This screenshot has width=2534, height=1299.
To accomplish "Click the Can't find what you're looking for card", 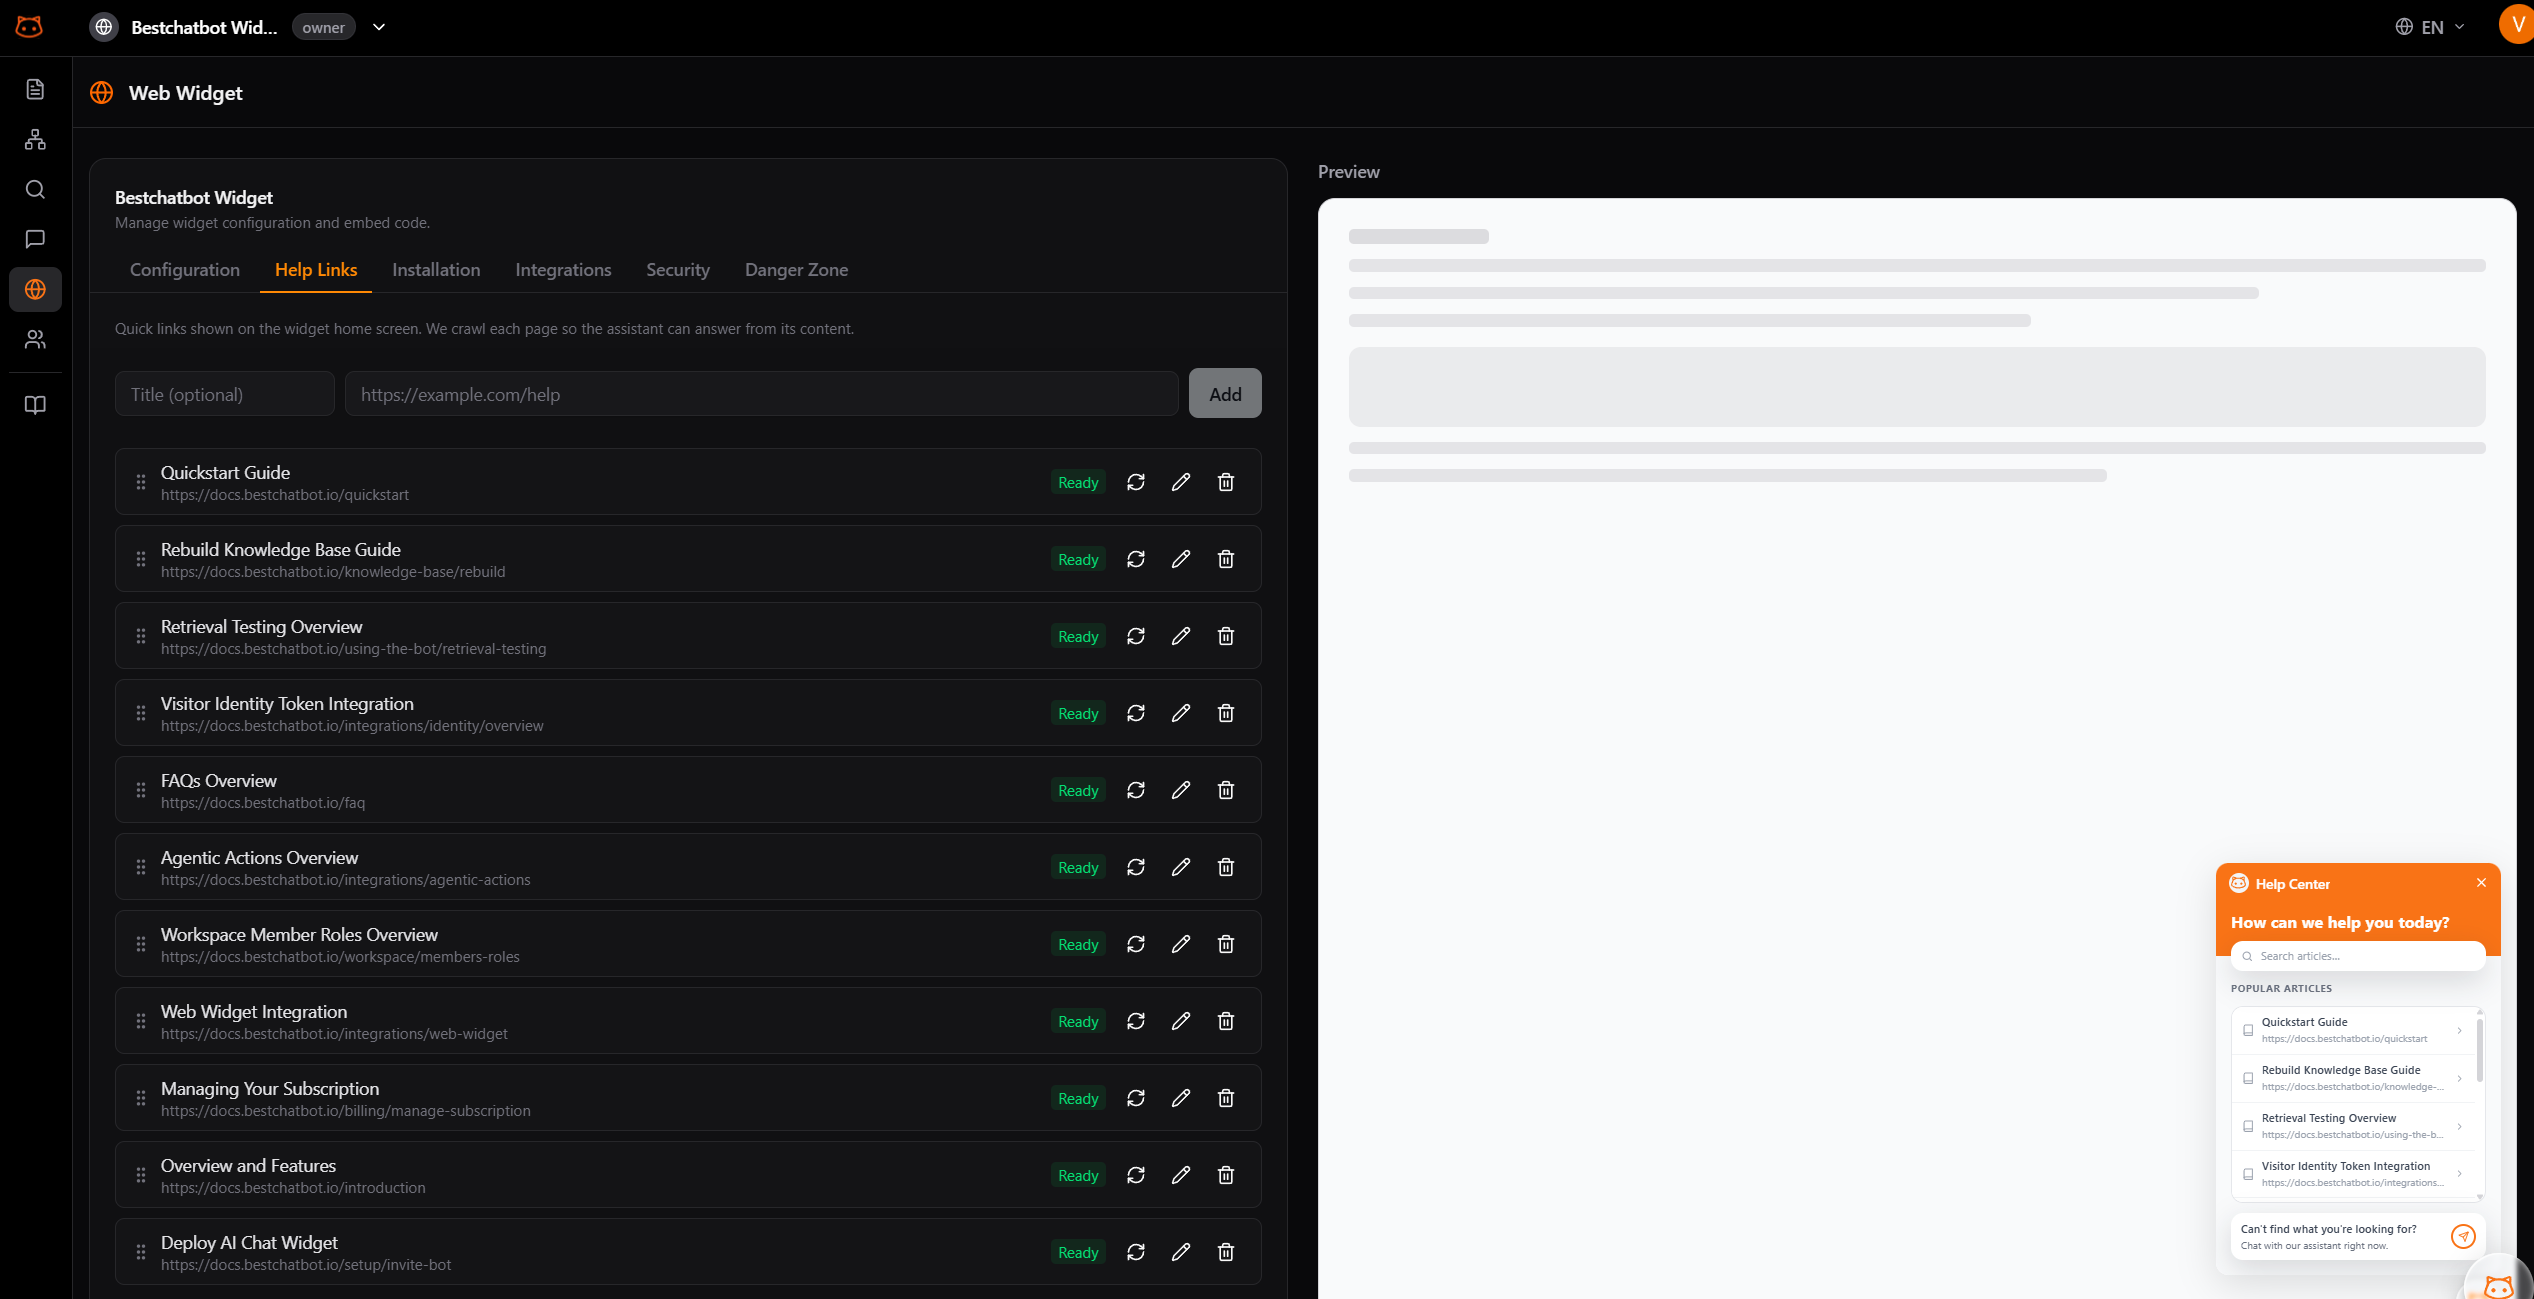I will click(2358, 1237).
